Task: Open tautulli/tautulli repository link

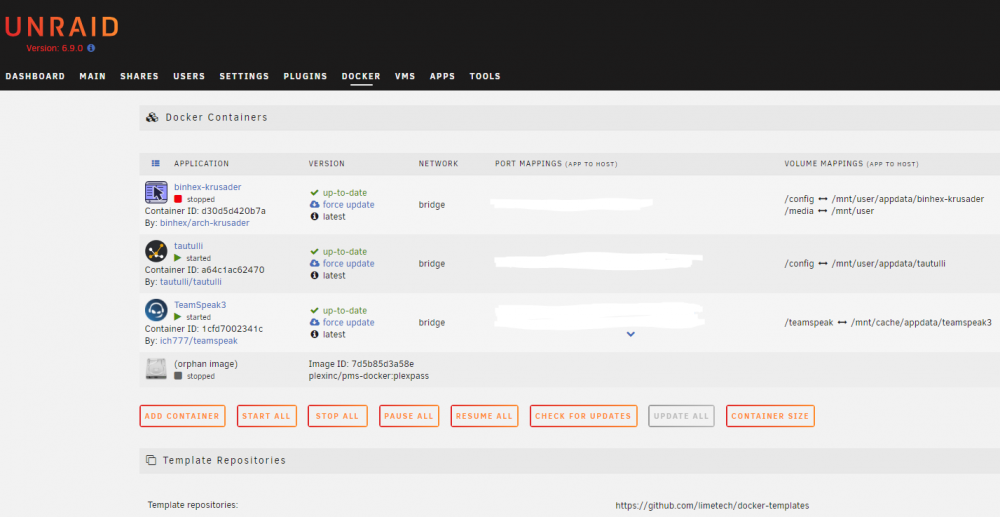Action: (191, 282)
